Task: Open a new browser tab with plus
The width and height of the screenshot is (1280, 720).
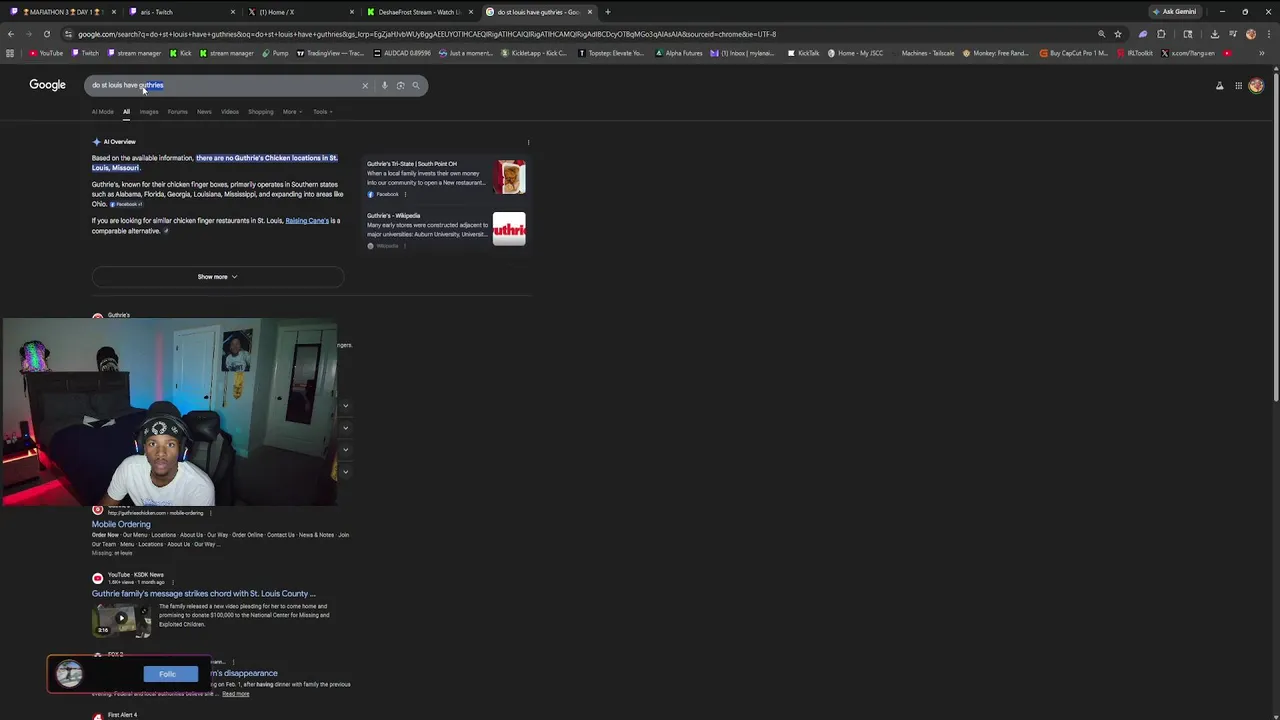Action: [607, 12]
